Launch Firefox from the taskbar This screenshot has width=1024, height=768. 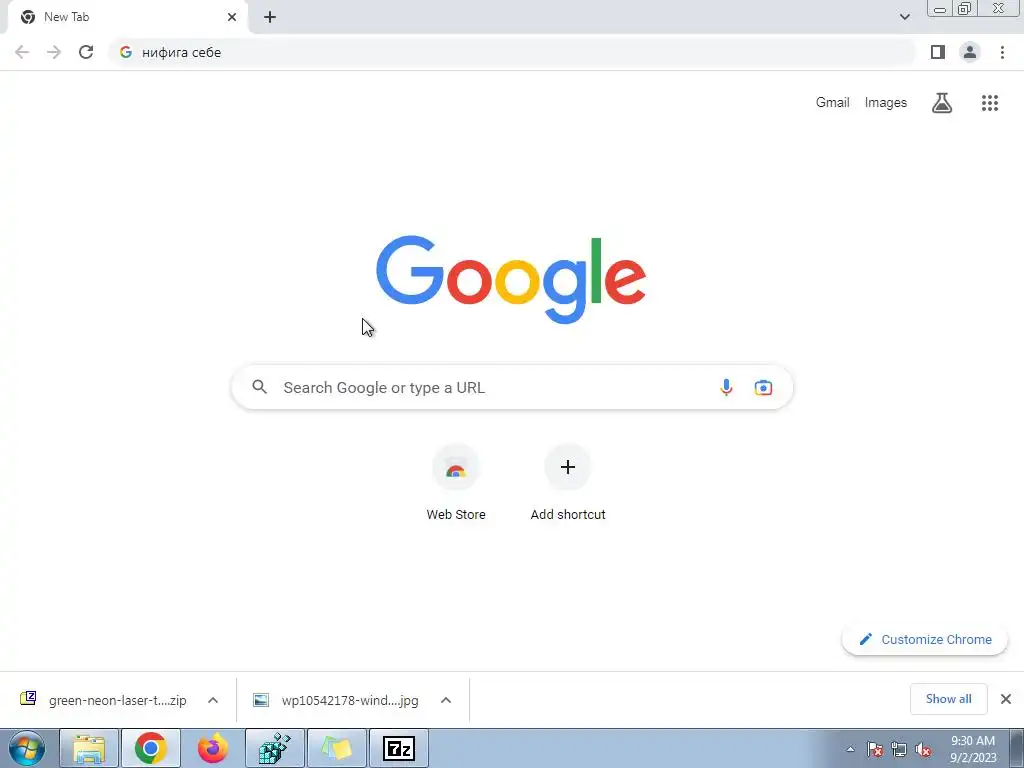pos(212,748)
